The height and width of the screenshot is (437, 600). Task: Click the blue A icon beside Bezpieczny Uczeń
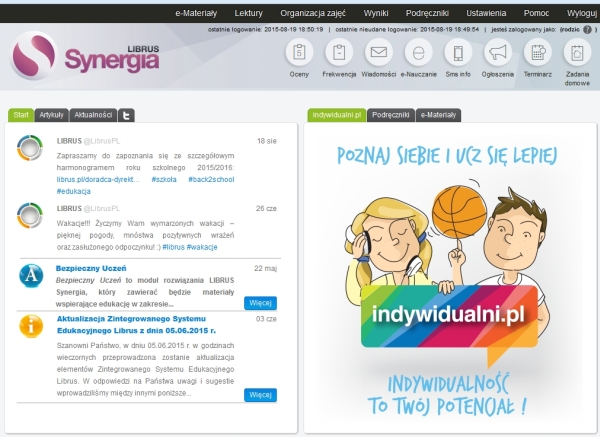click(31, 276)
